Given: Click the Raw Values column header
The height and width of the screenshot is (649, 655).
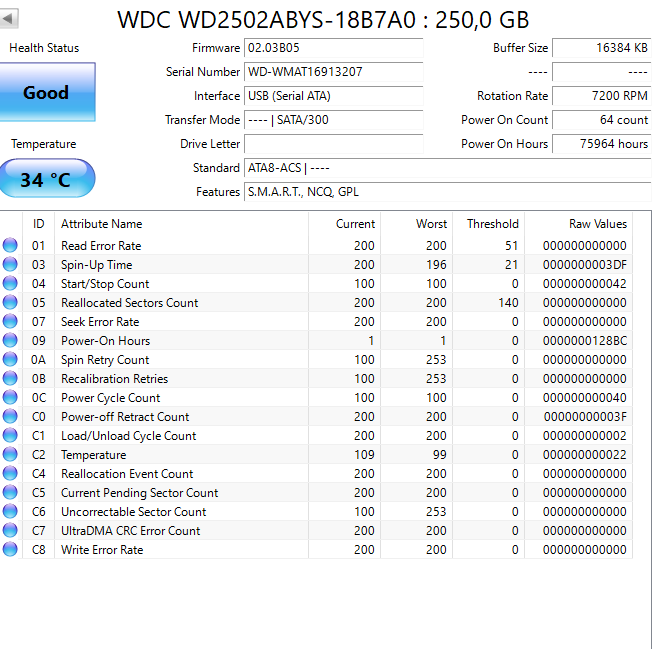Looking at the screenshot, I should [579, 224].
